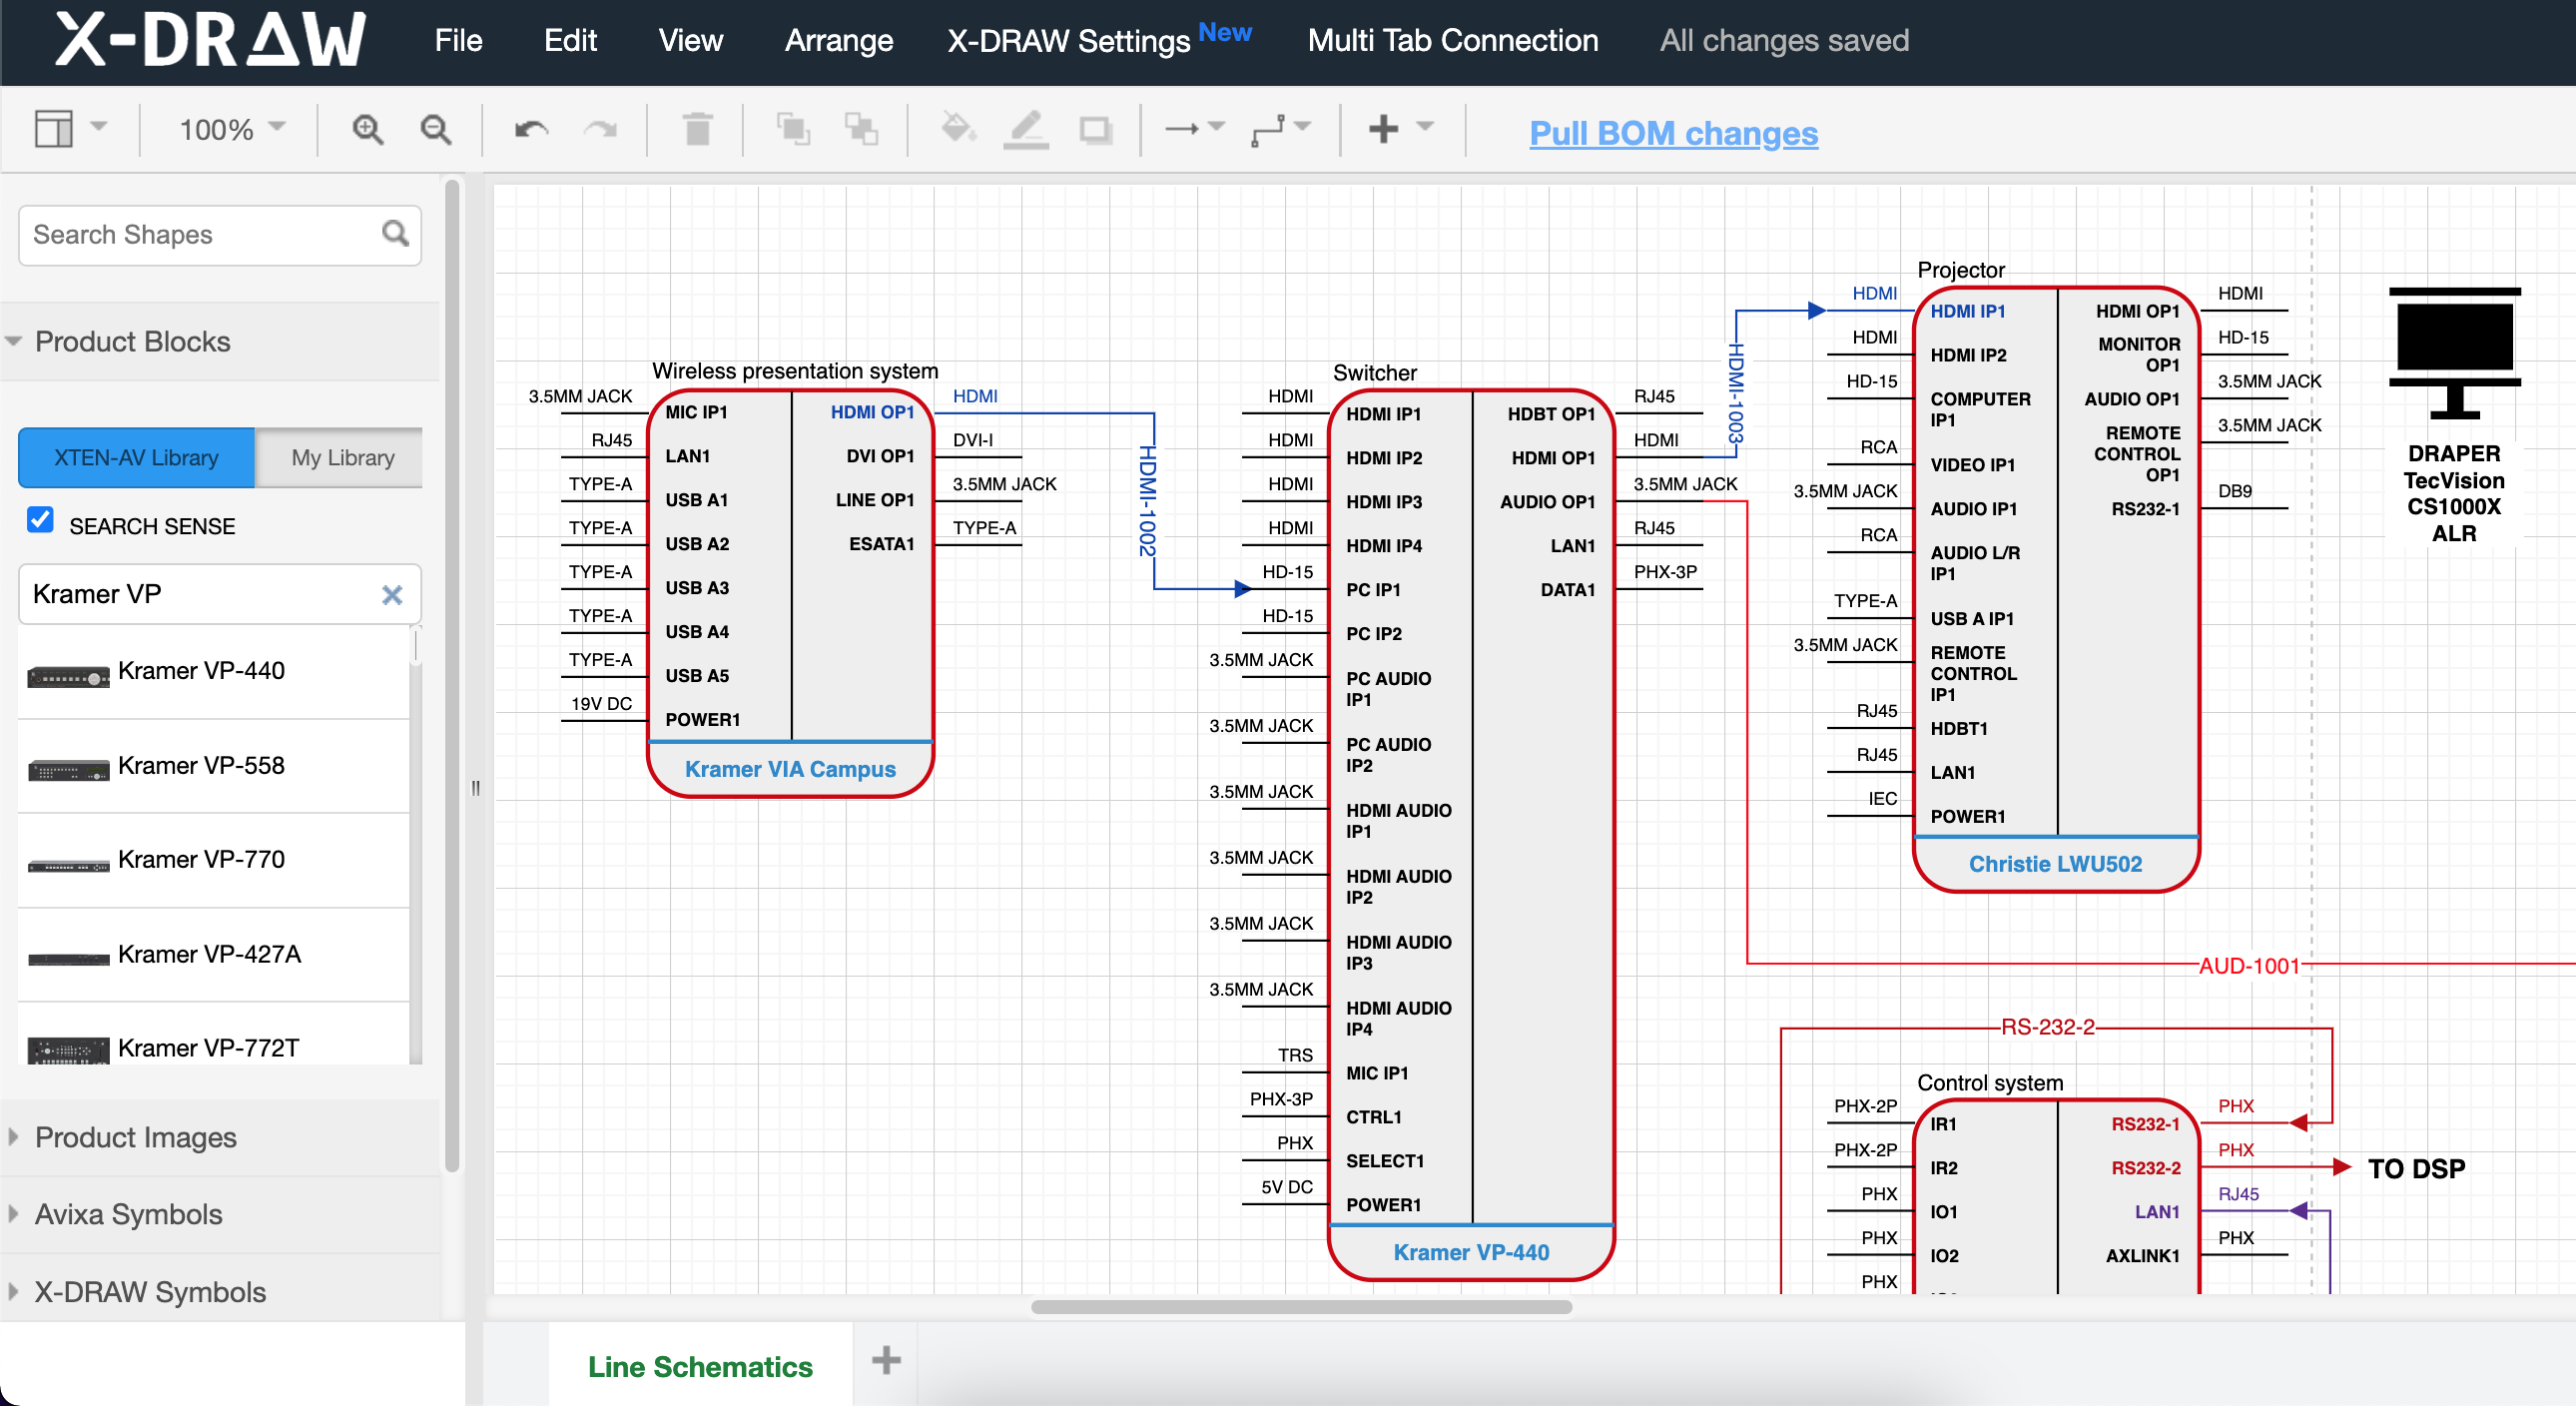Click the zoom in magnifier icon
The width and height of the screenshot is (2576, 1406).
pyautogui.click(x=367, y=130)
